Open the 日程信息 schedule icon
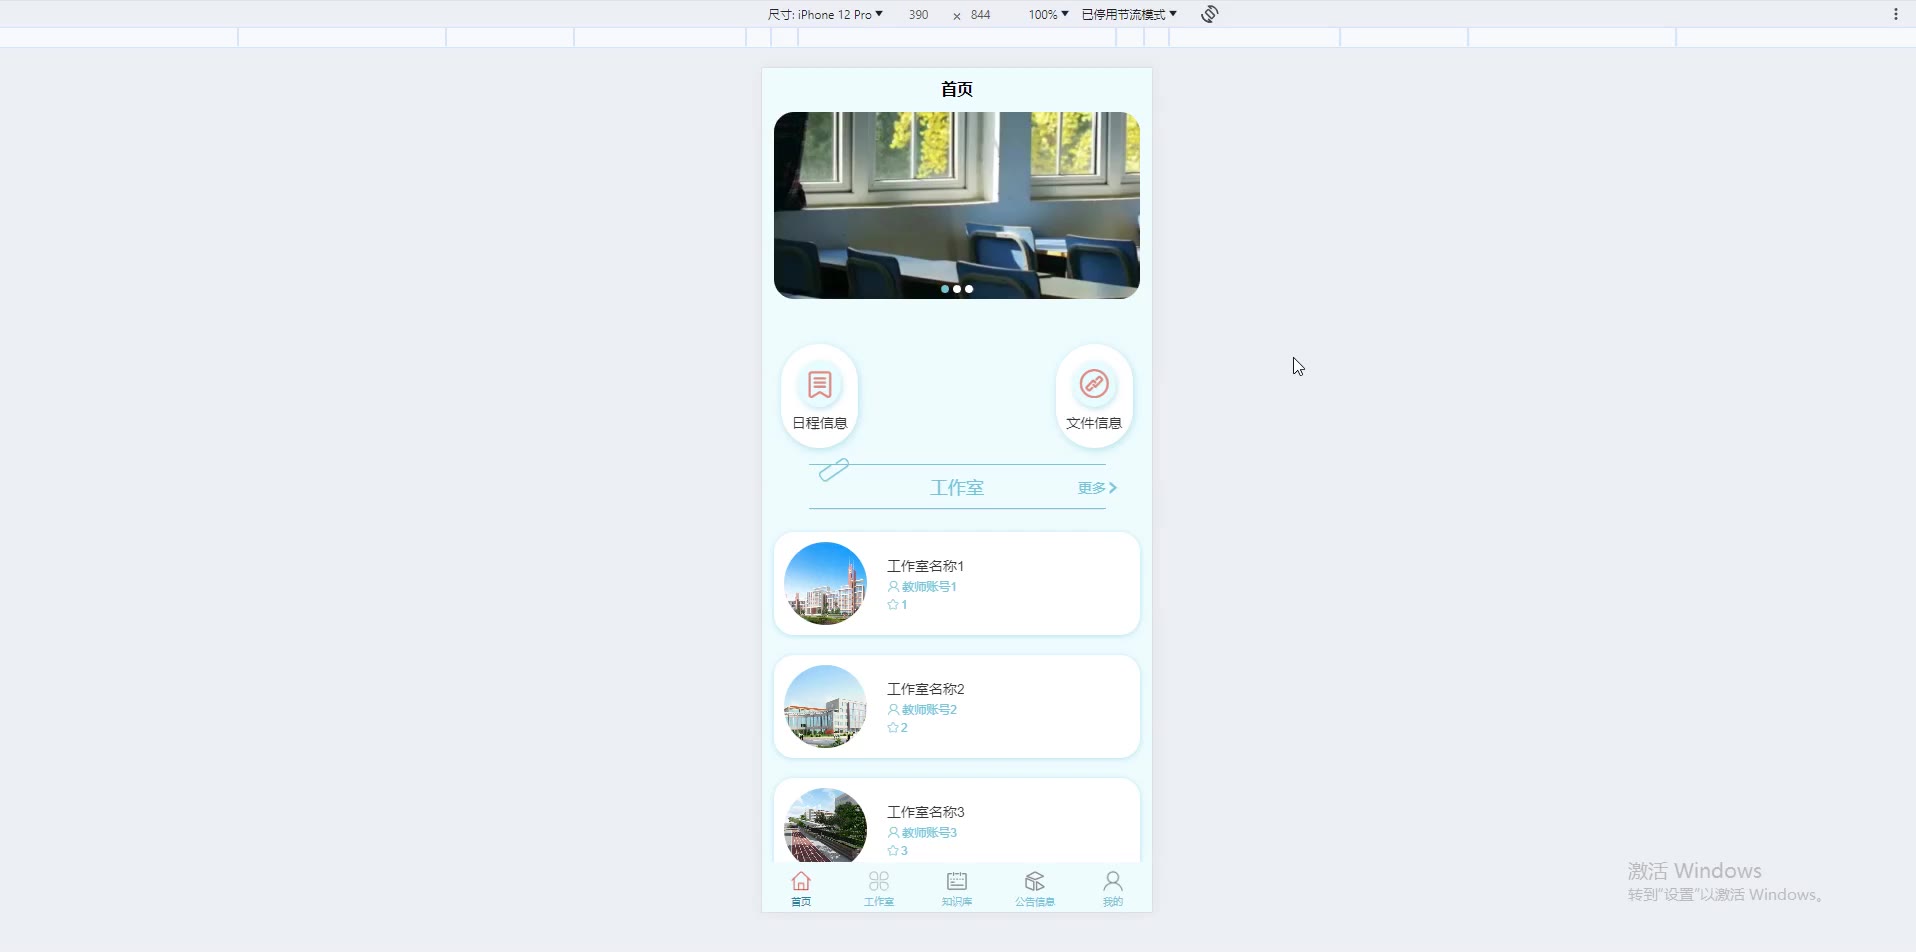Viewport: 1916px width, 952px height. pos(819,385)
